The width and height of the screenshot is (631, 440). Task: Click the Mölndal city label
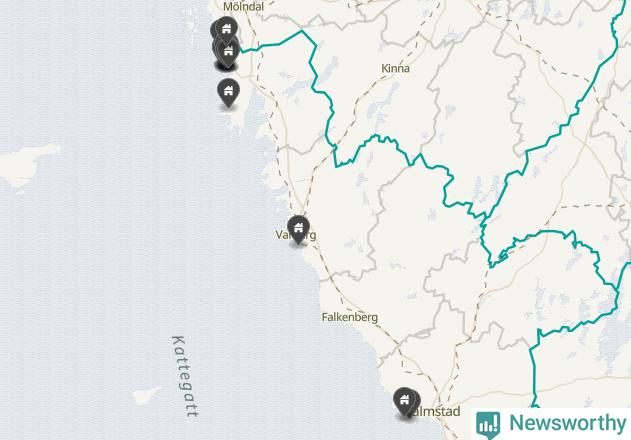[x=243, y=6]
